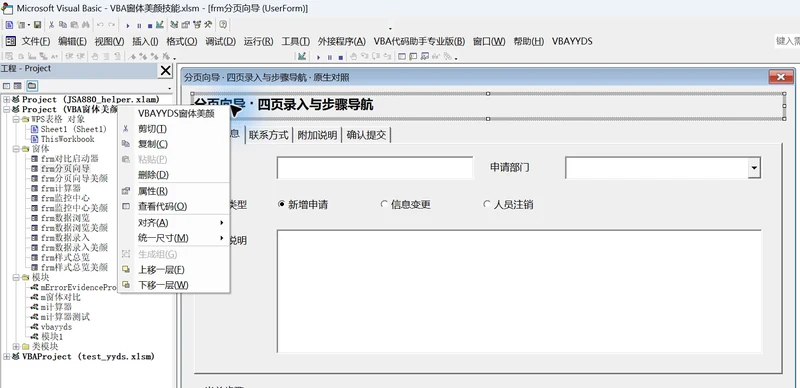The width and height of the screenshot is (800, 388).
Task: Save the project with the floppy disk icon
Action: [37, 25]
